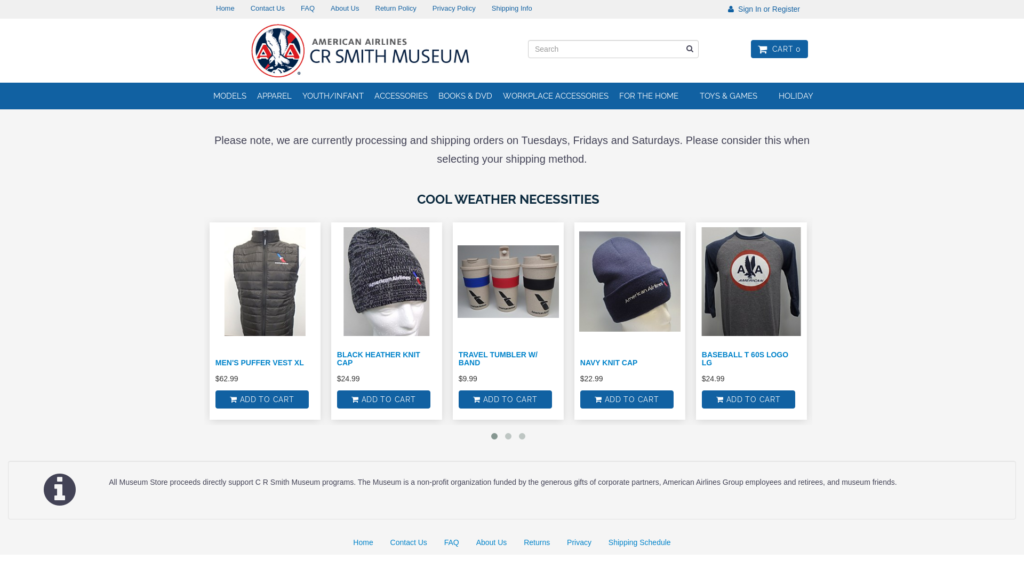View the Baseball T 60s Logo image

click(x=751, y=282)
